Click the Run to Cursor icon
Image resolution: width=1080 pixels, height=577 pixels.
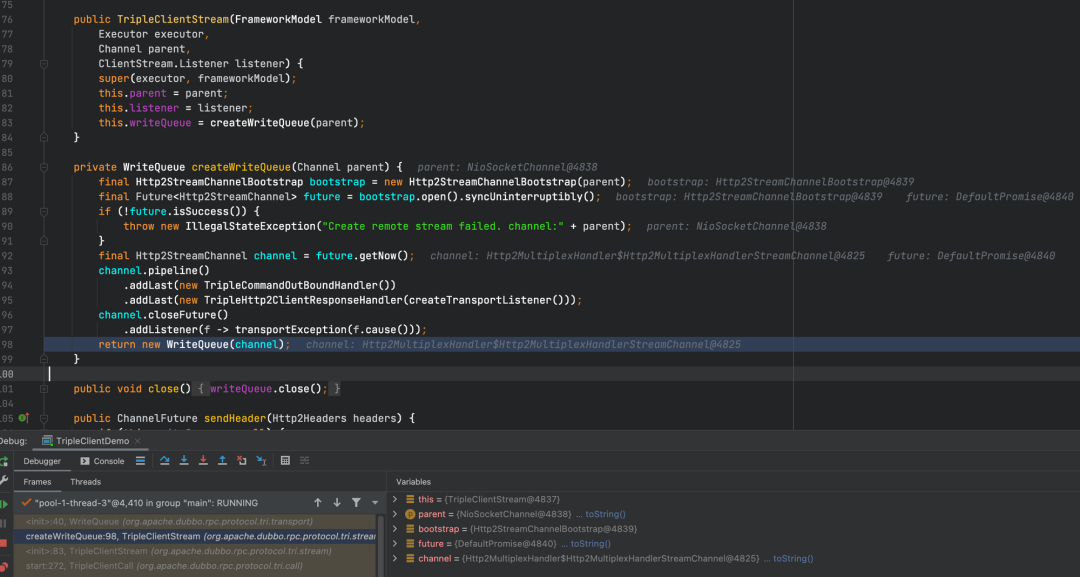point(261,461)
